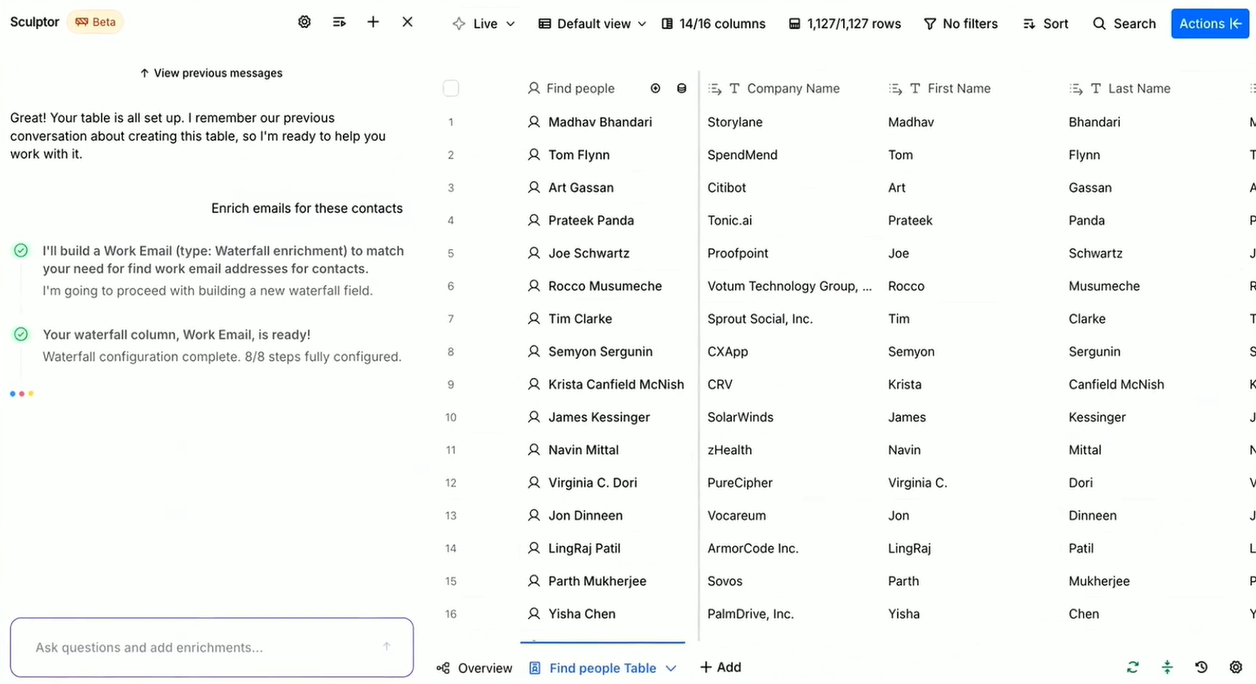Click the chat input field
1256x684 pixels.
click(x=211, y=647)
